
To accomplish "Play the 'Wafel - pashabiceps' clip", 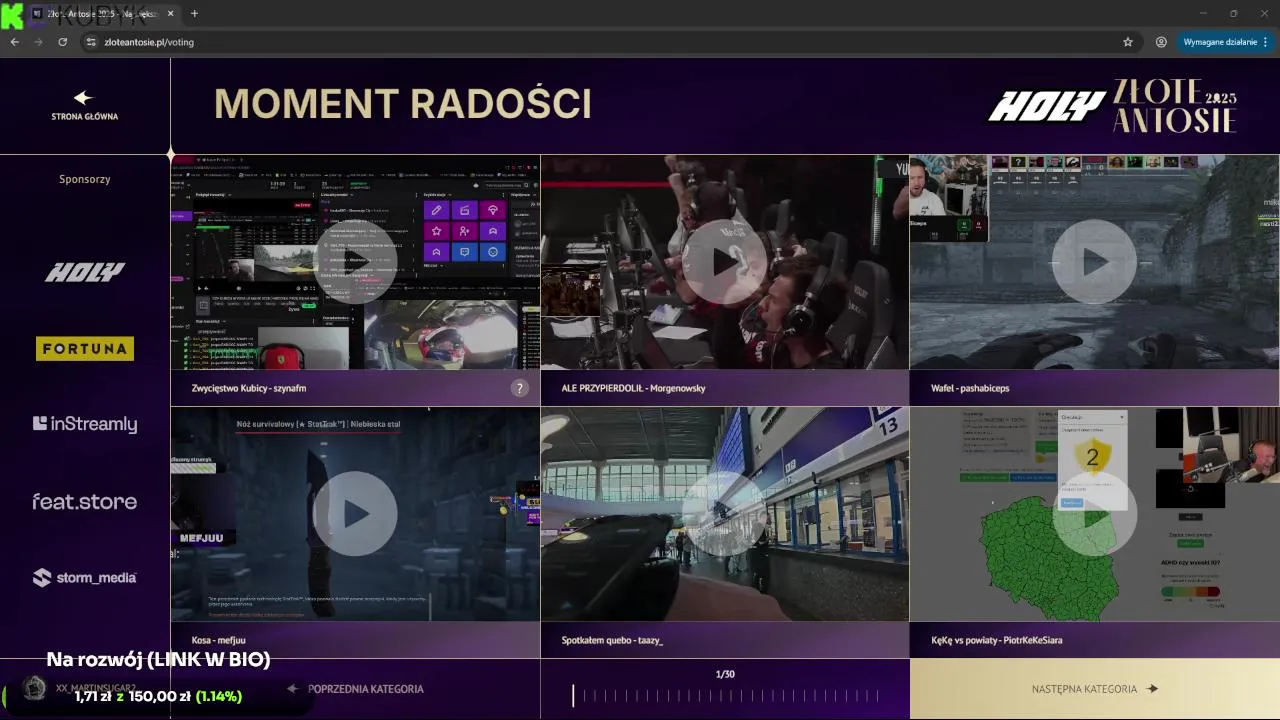I will [1094, 262].
